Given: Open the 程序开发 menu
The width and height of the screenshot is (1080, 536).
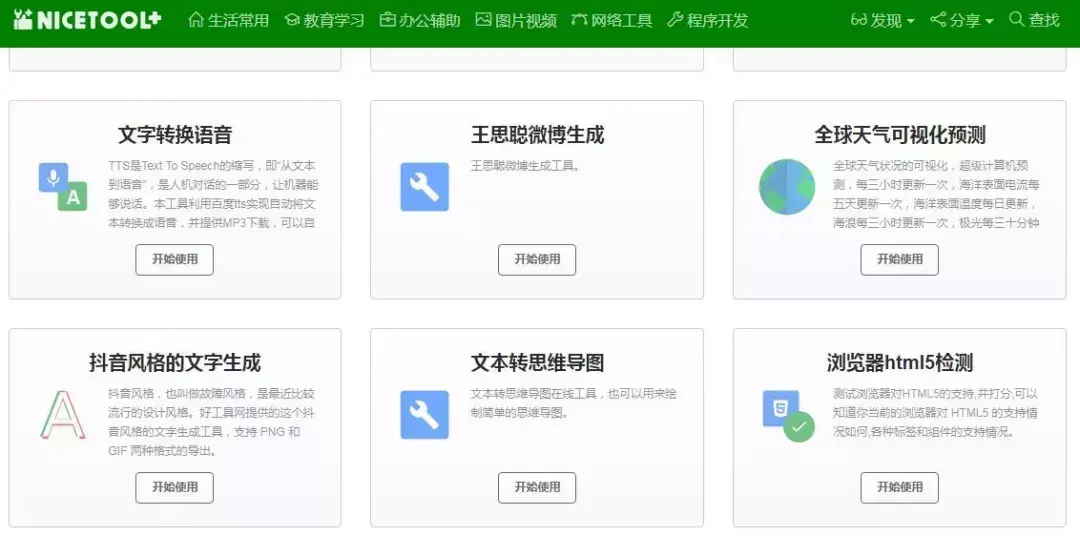Looking at the screenshot, I should 707,20.
